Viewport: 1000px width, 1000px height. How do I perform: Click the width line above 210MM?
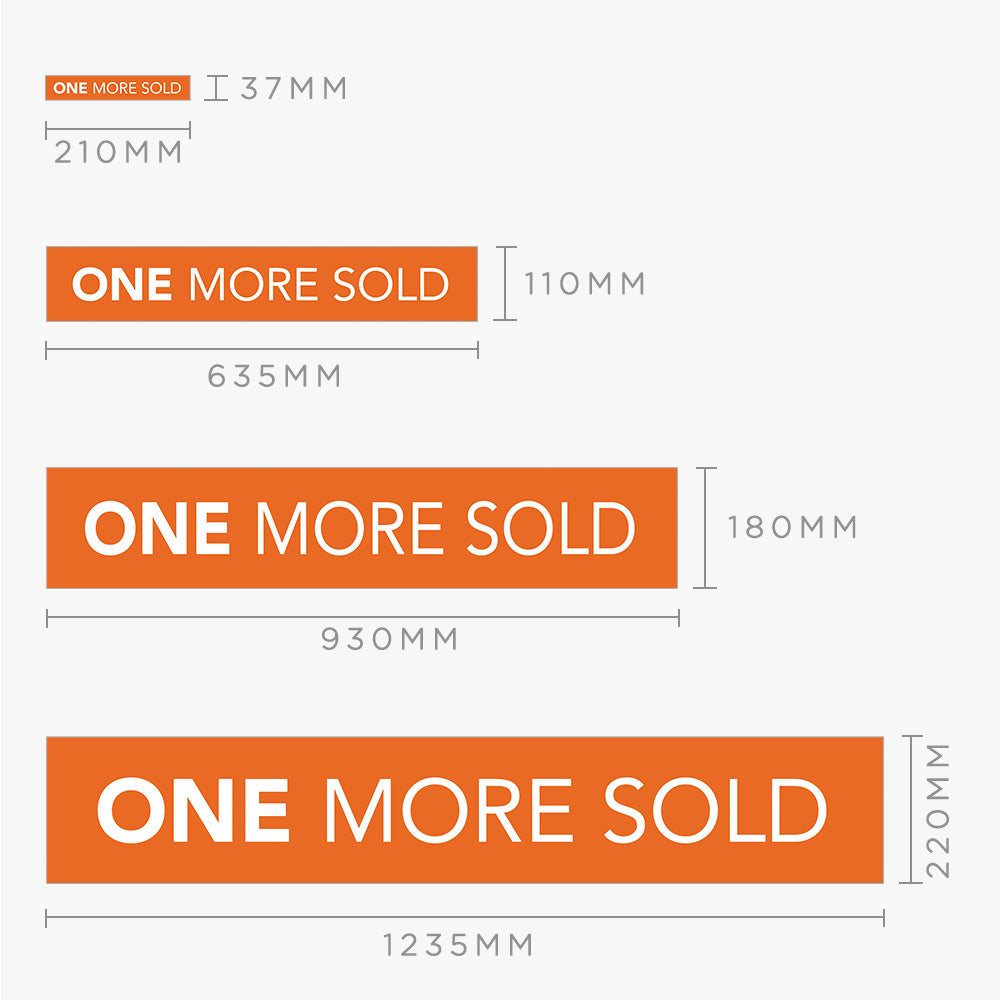point(118,130)
